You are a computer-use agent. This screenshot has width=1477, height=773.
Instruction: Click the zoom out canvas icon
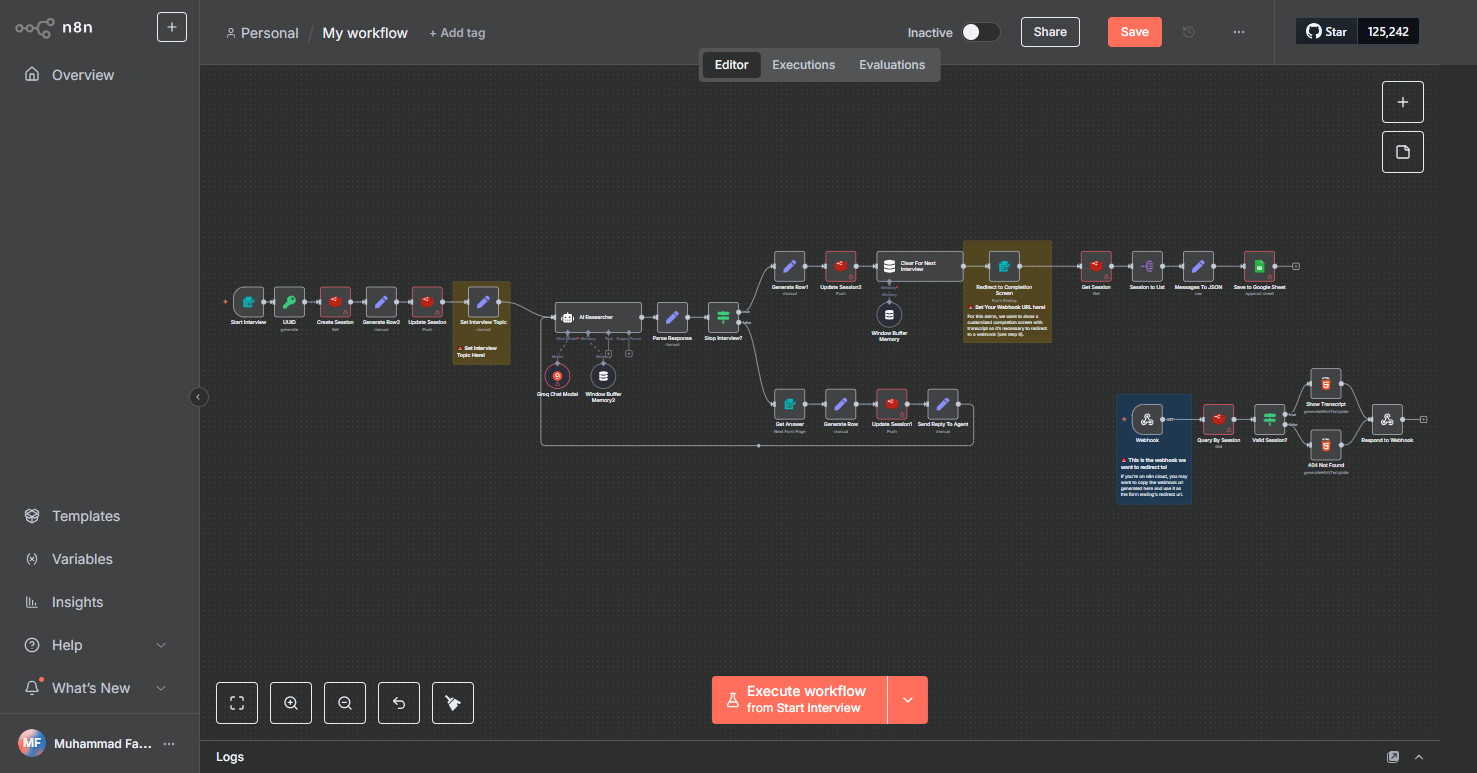coord(345,703)
